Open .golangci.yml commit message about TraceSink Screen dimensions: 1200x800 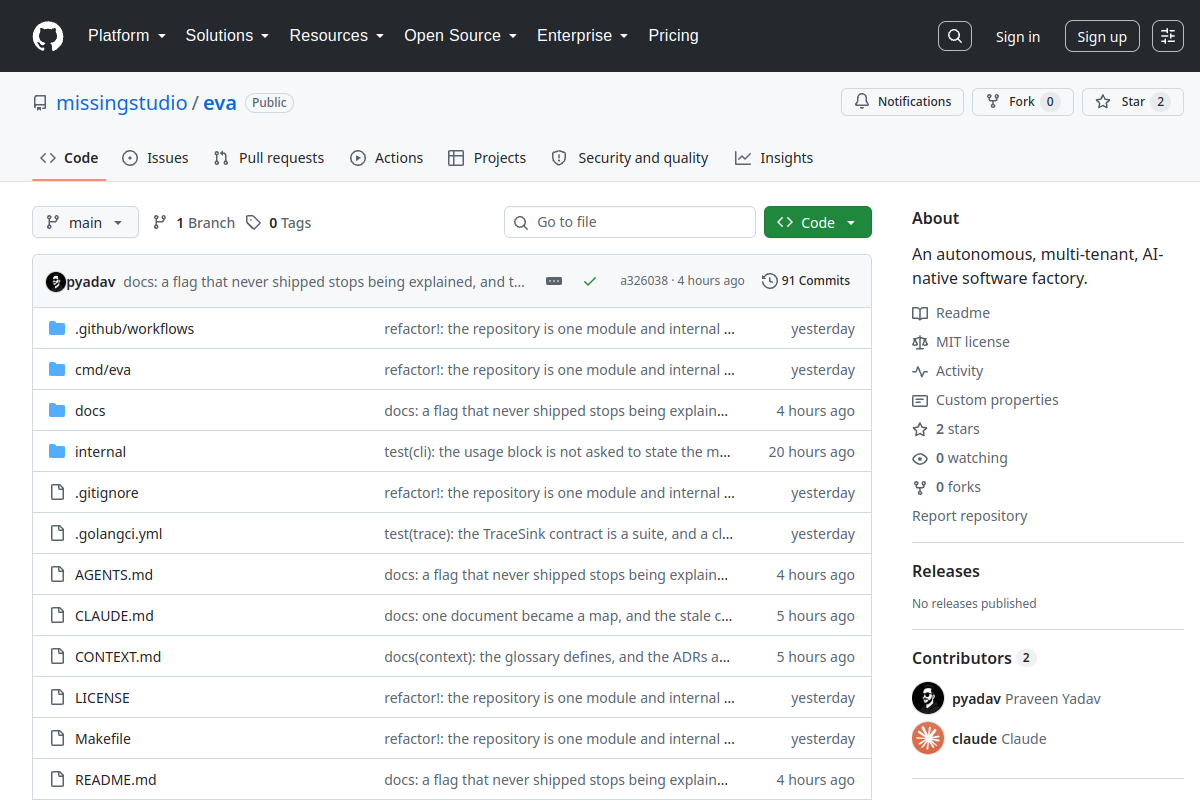tap(559, 534)
